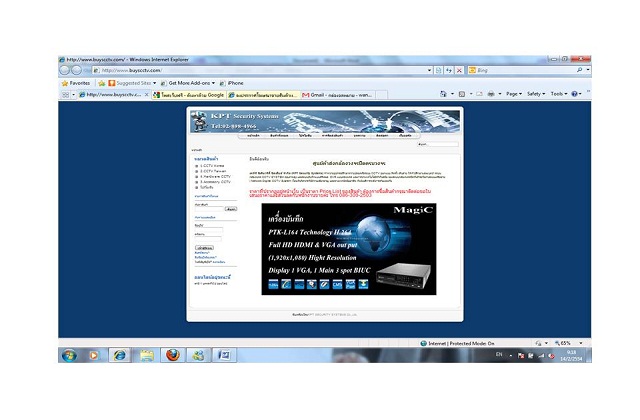Click the password field in login box

[208, 239]
